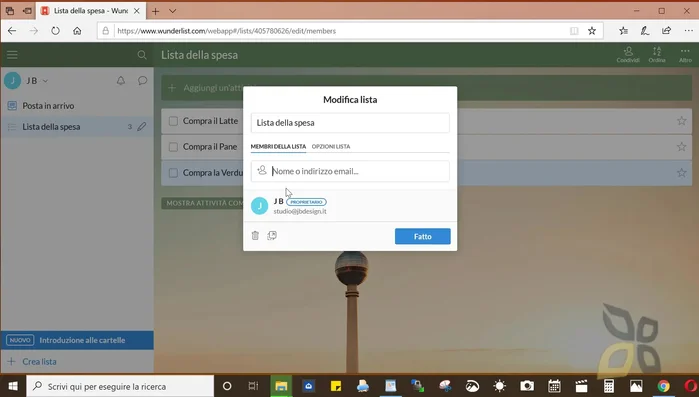This screenshot has width=699, height=397.
Task: Open the browser home page
Action: tap(77, 31)
